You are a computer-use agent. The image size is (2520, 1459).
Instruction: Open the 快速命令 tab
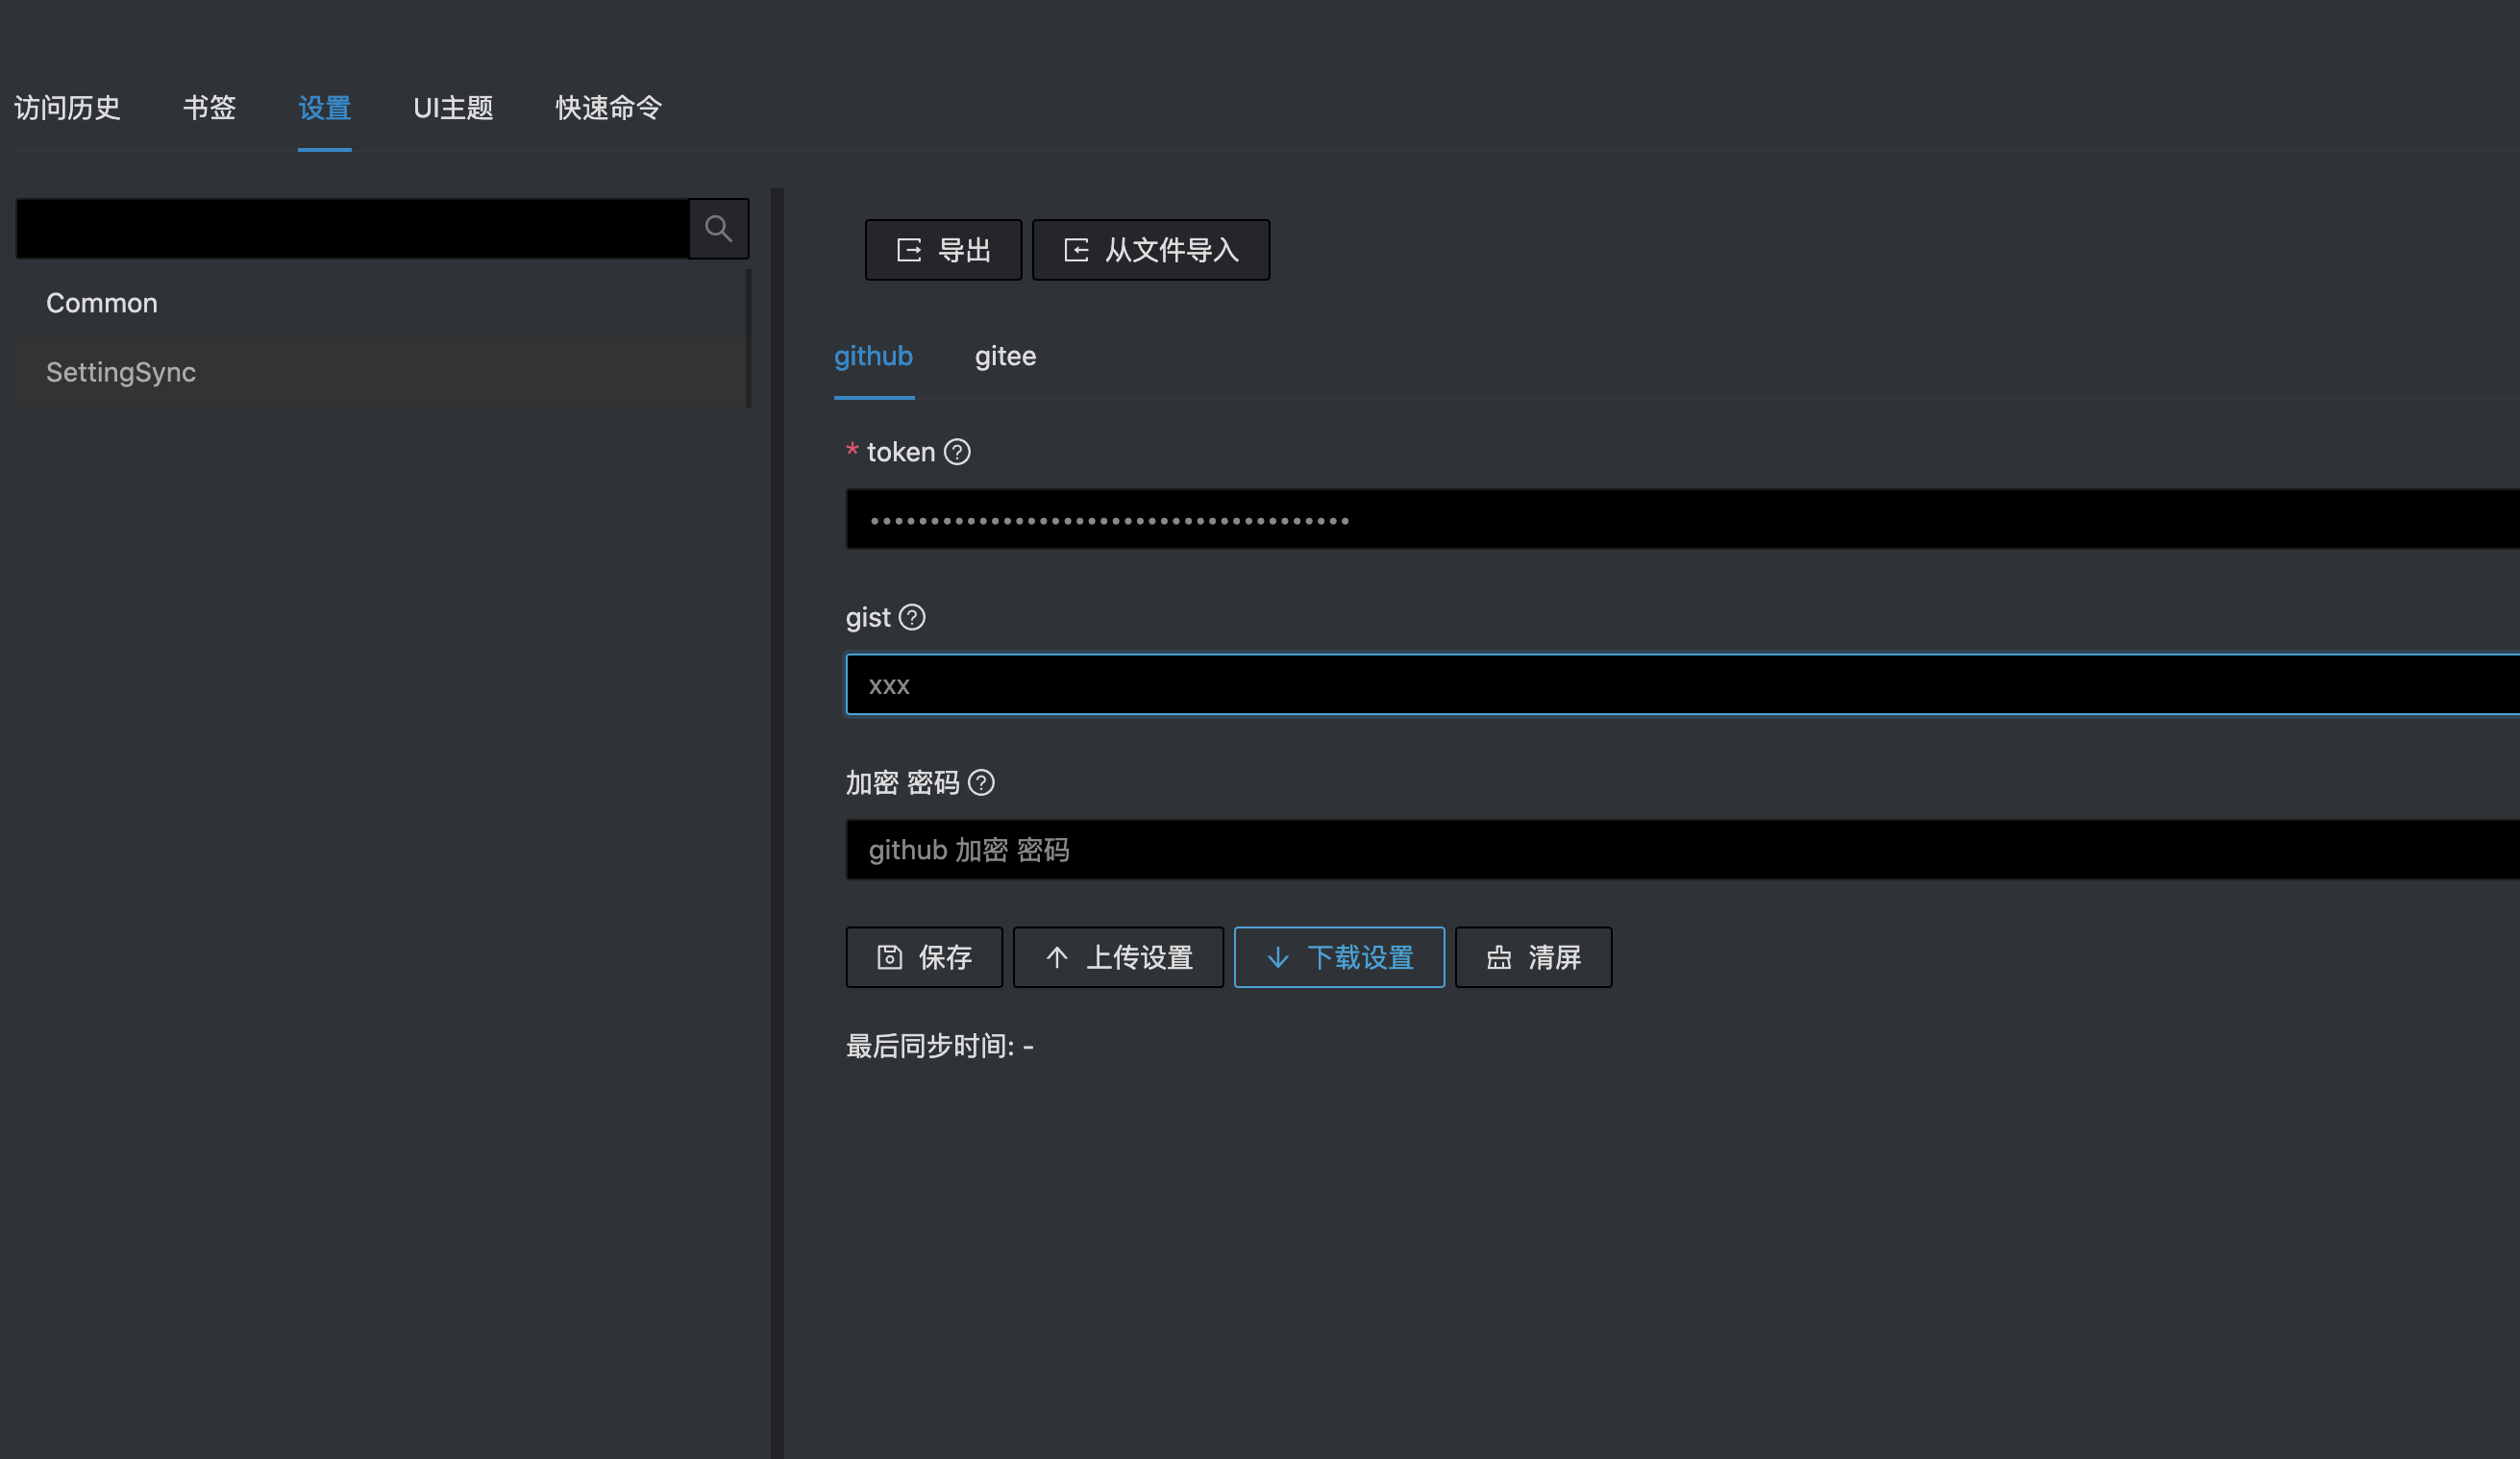coord(609,107)
